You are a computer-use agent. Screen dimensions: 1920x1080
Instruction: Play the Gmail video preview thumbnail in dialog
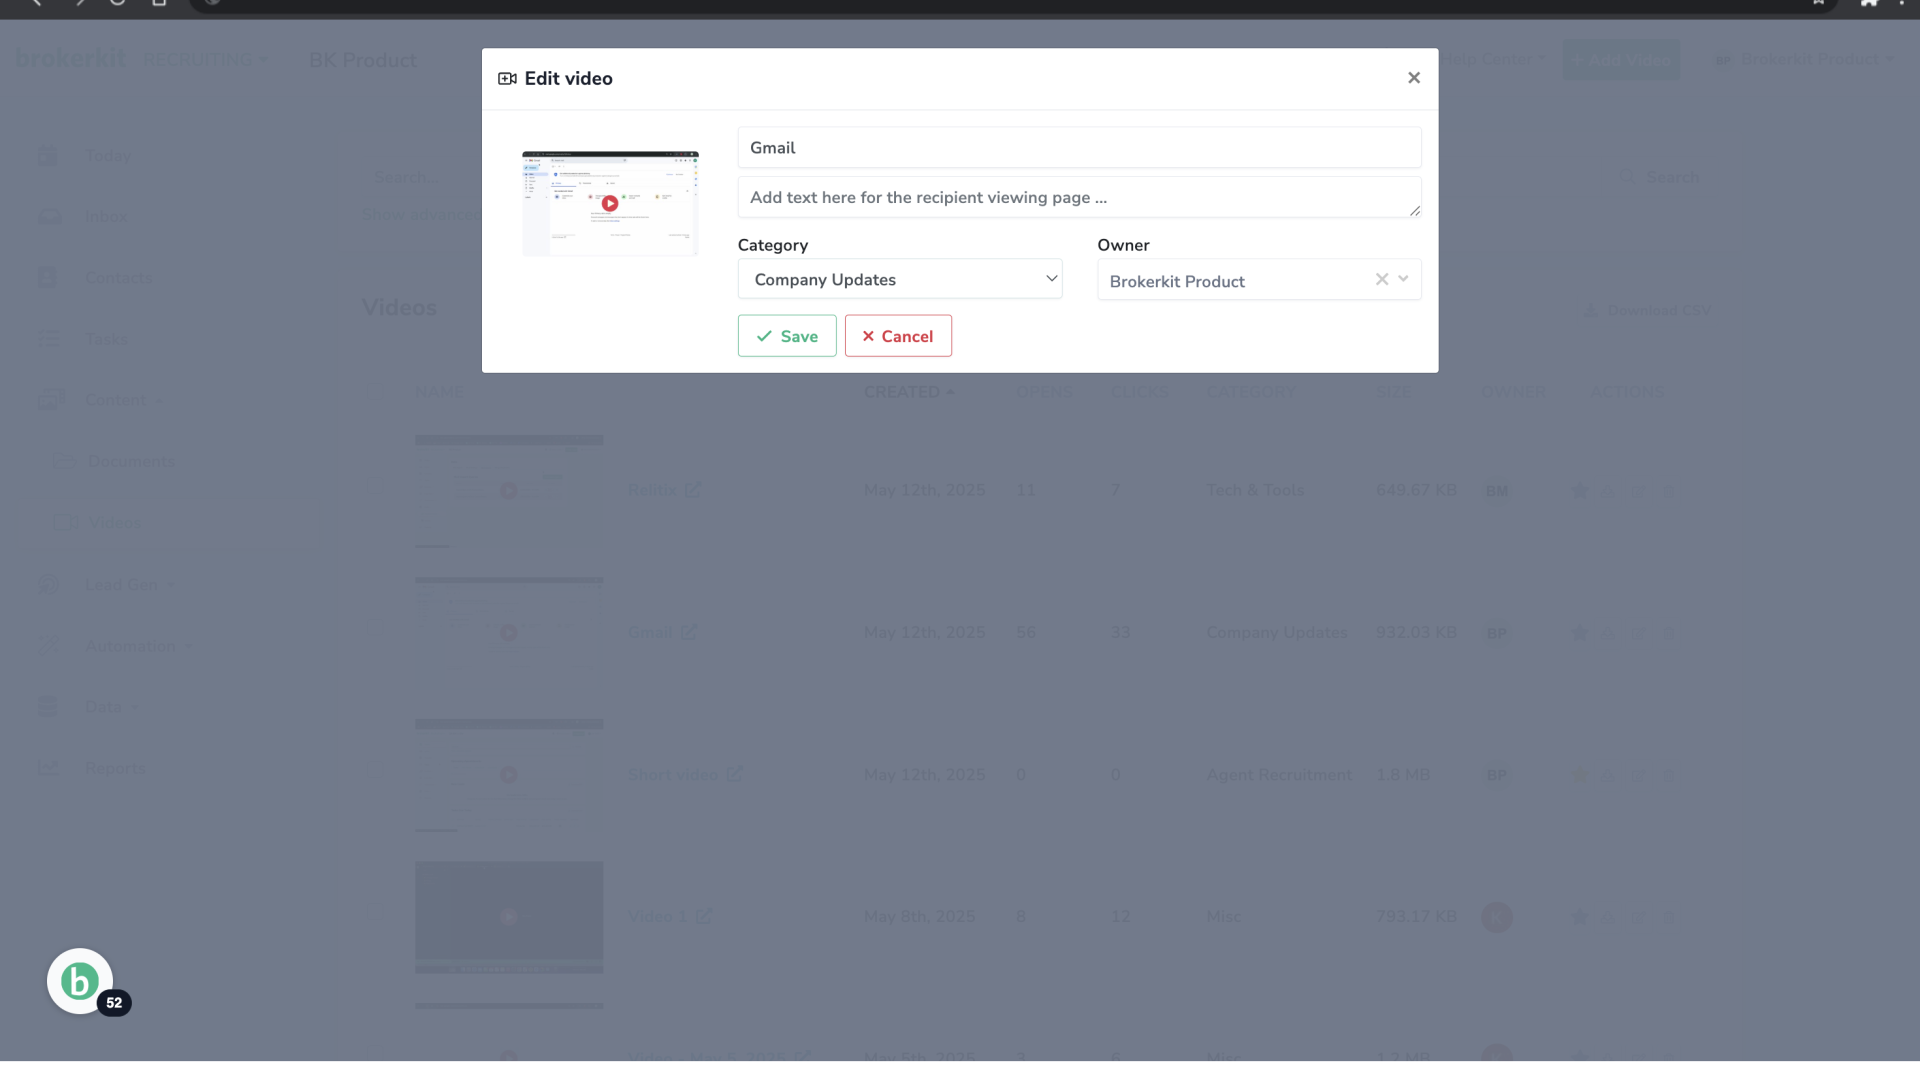point(610,203)
